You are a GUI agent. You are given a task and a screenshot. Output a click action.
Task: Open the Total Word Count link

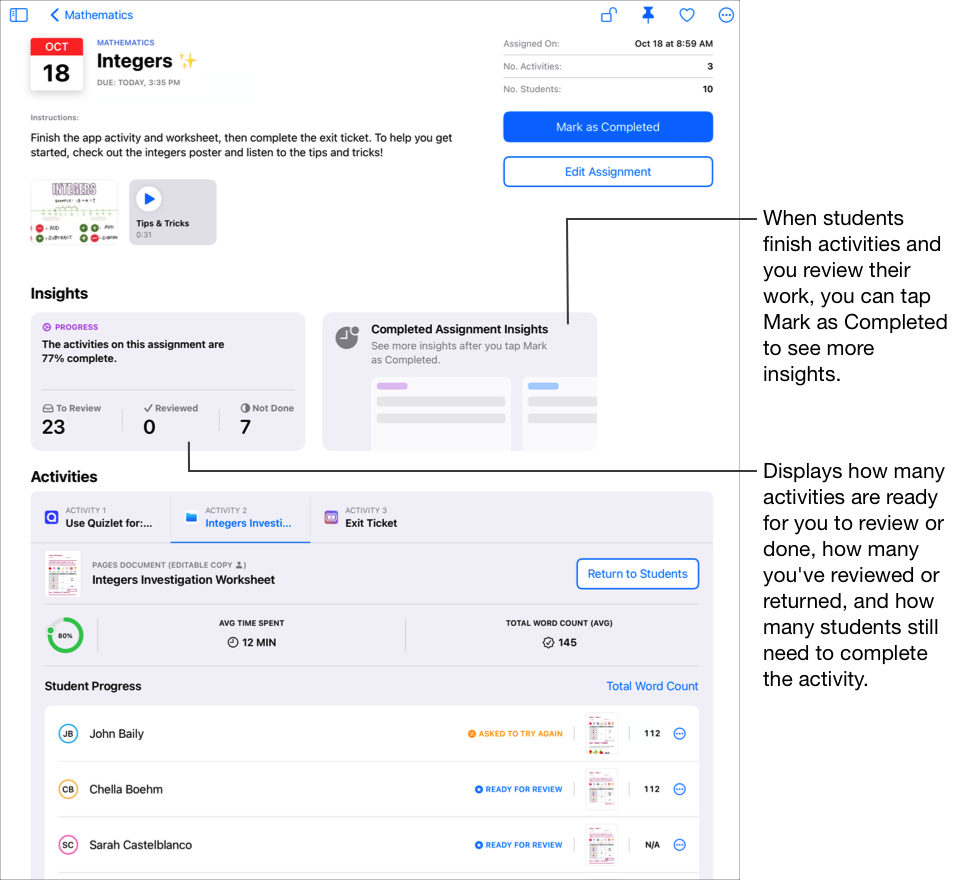tap(652, 686)
